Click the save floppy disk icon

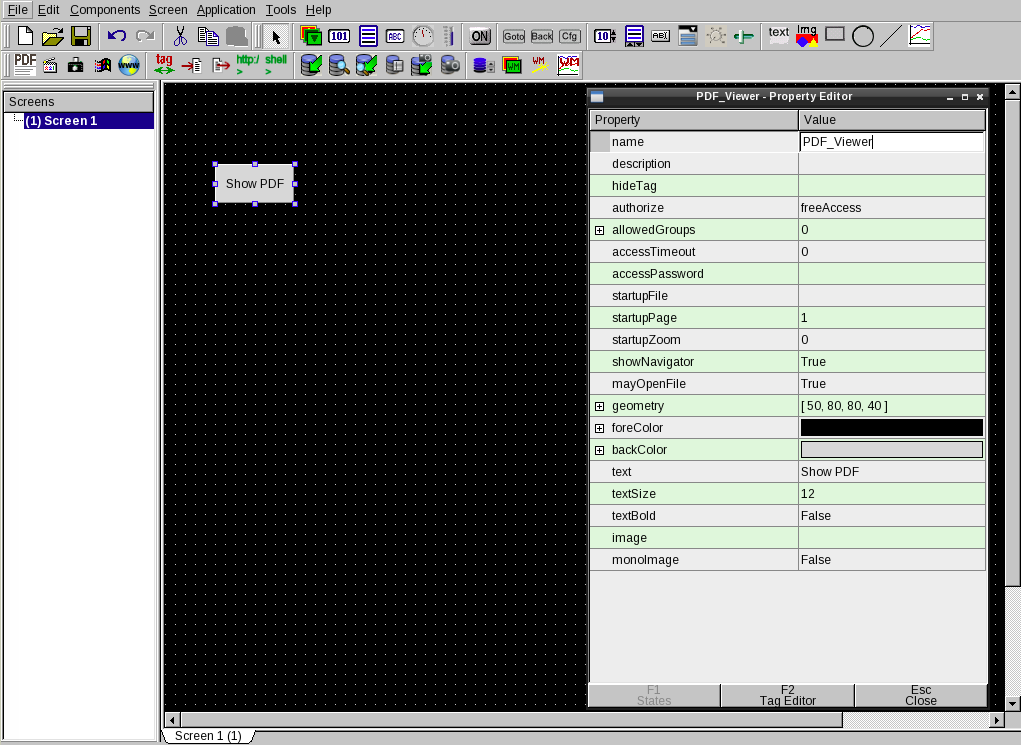pos(81,37)
